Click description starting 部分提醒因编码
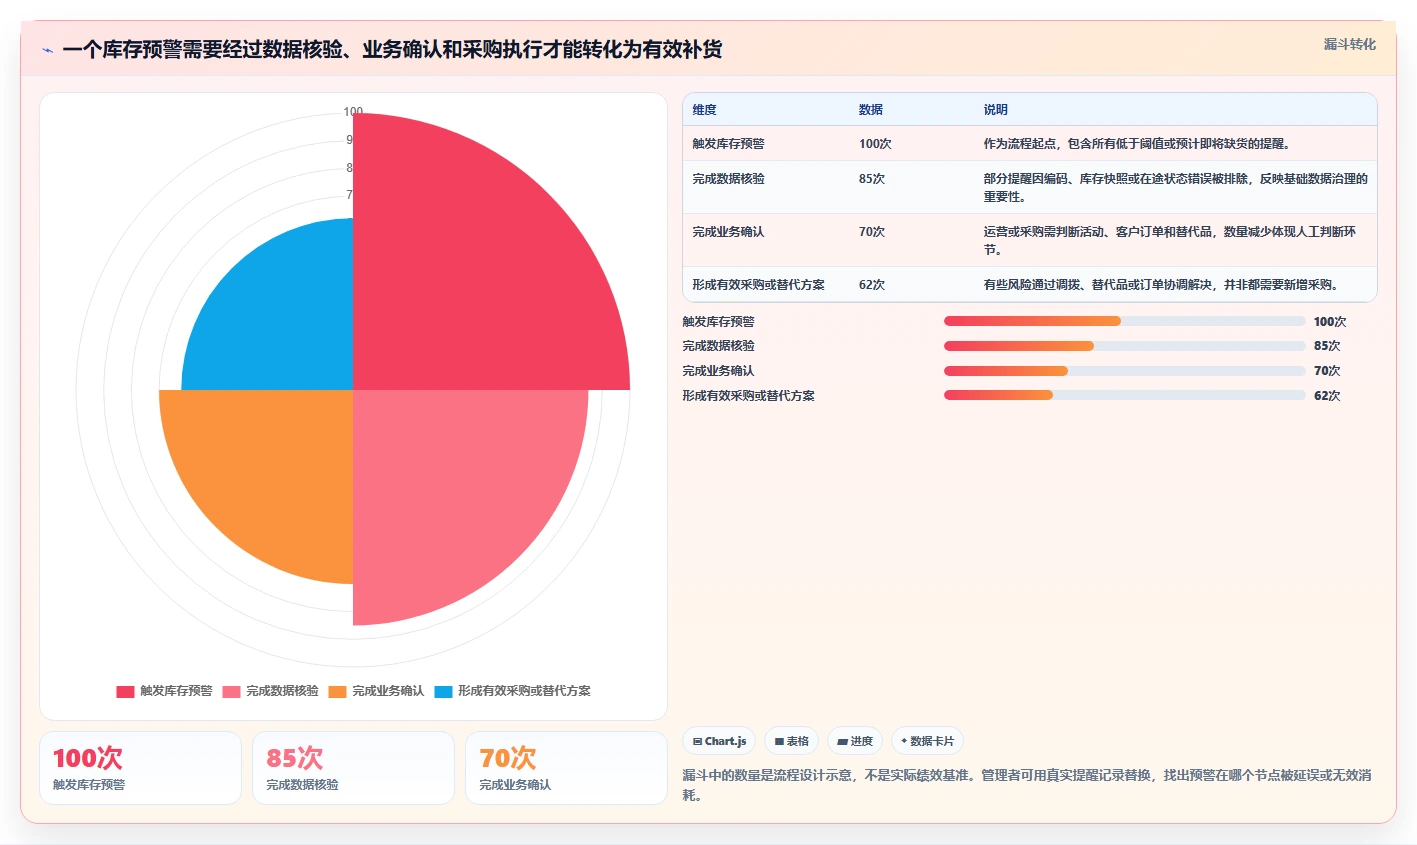Viewport: 1417px width, 845px height. [x=1175, y=188]
